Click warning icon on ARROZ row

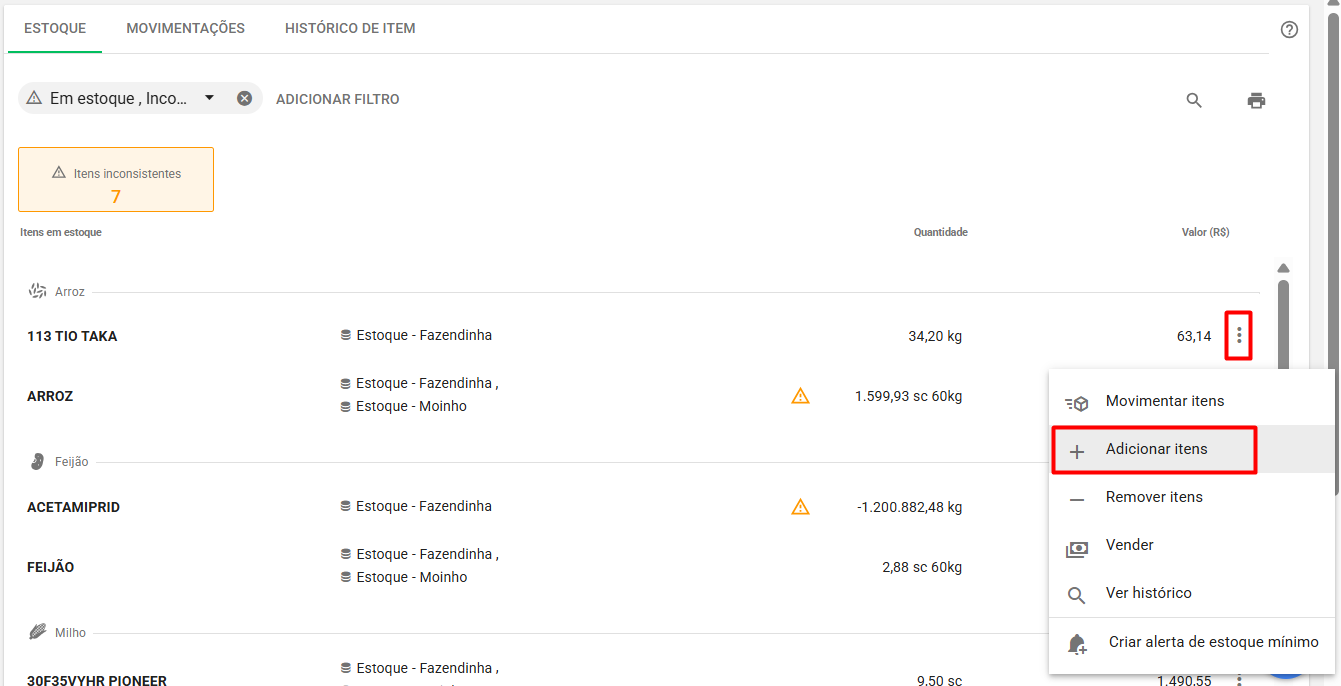click(x=800, y=396)
